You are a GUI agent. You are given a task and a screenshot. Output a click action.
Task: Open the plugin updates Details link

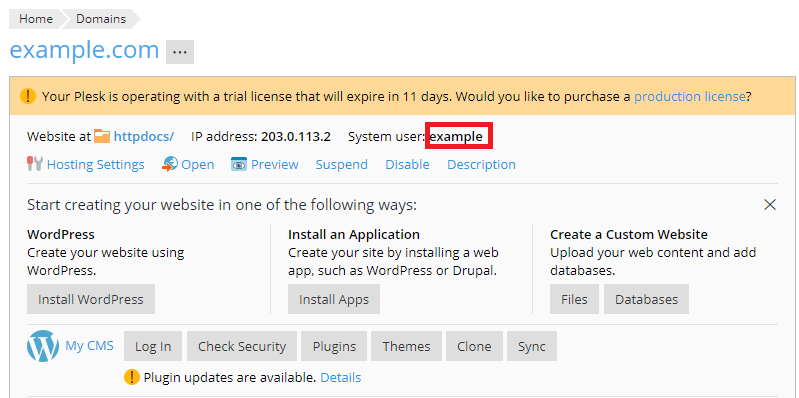341,377
